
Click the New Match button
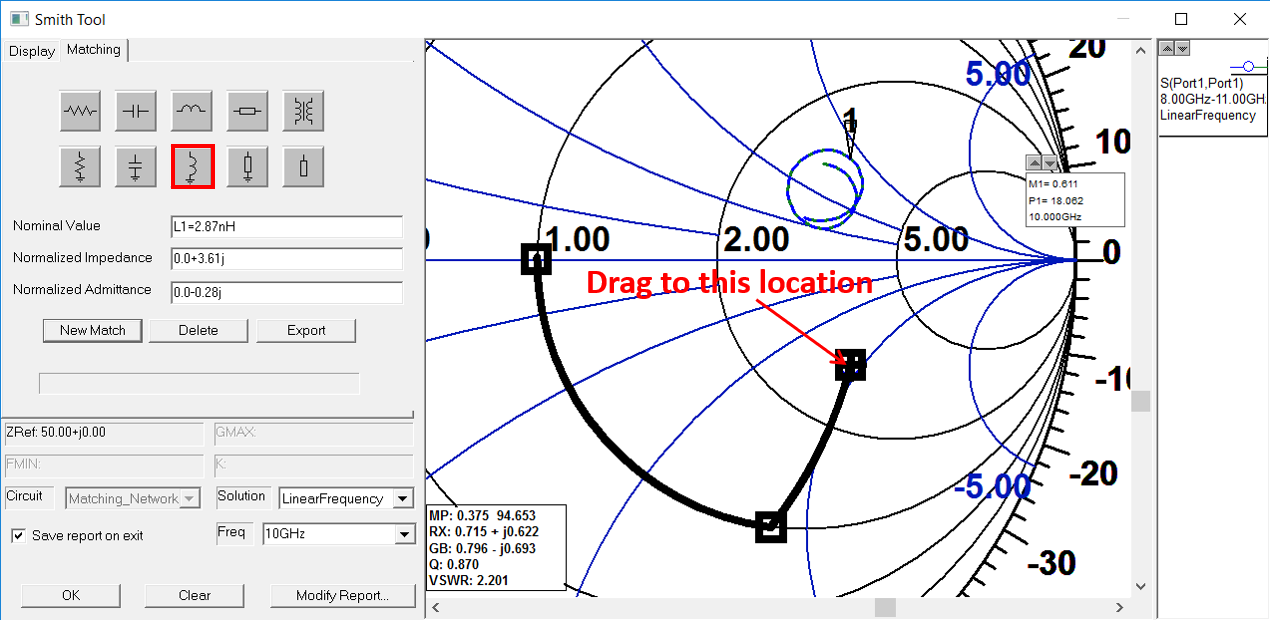tap(92, 330)
